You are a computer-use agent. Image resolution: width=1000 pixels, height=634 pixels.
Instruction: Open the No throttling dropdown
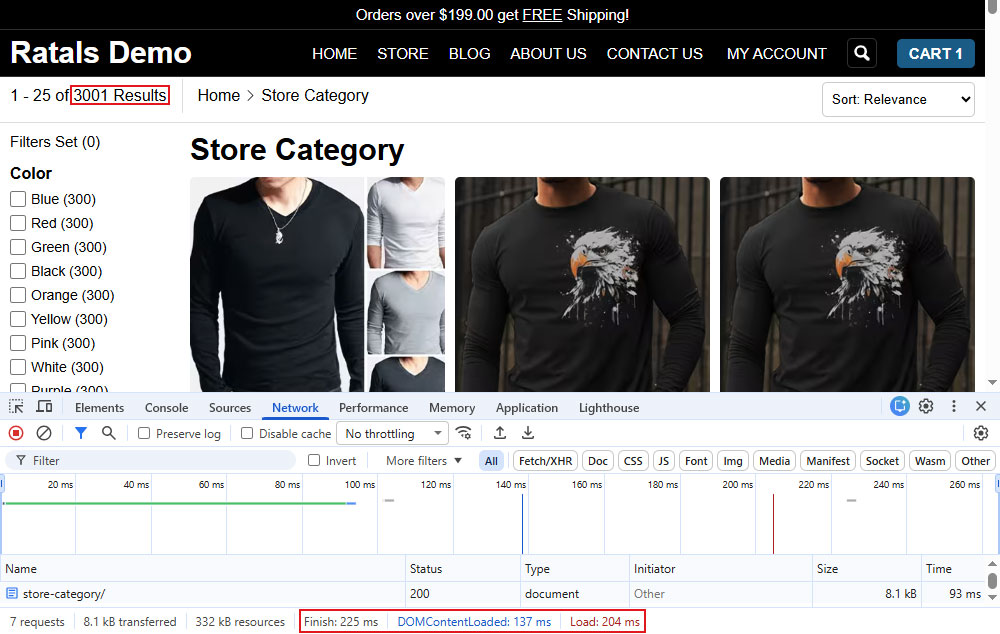pyautogui.click(x=392, y=433)
